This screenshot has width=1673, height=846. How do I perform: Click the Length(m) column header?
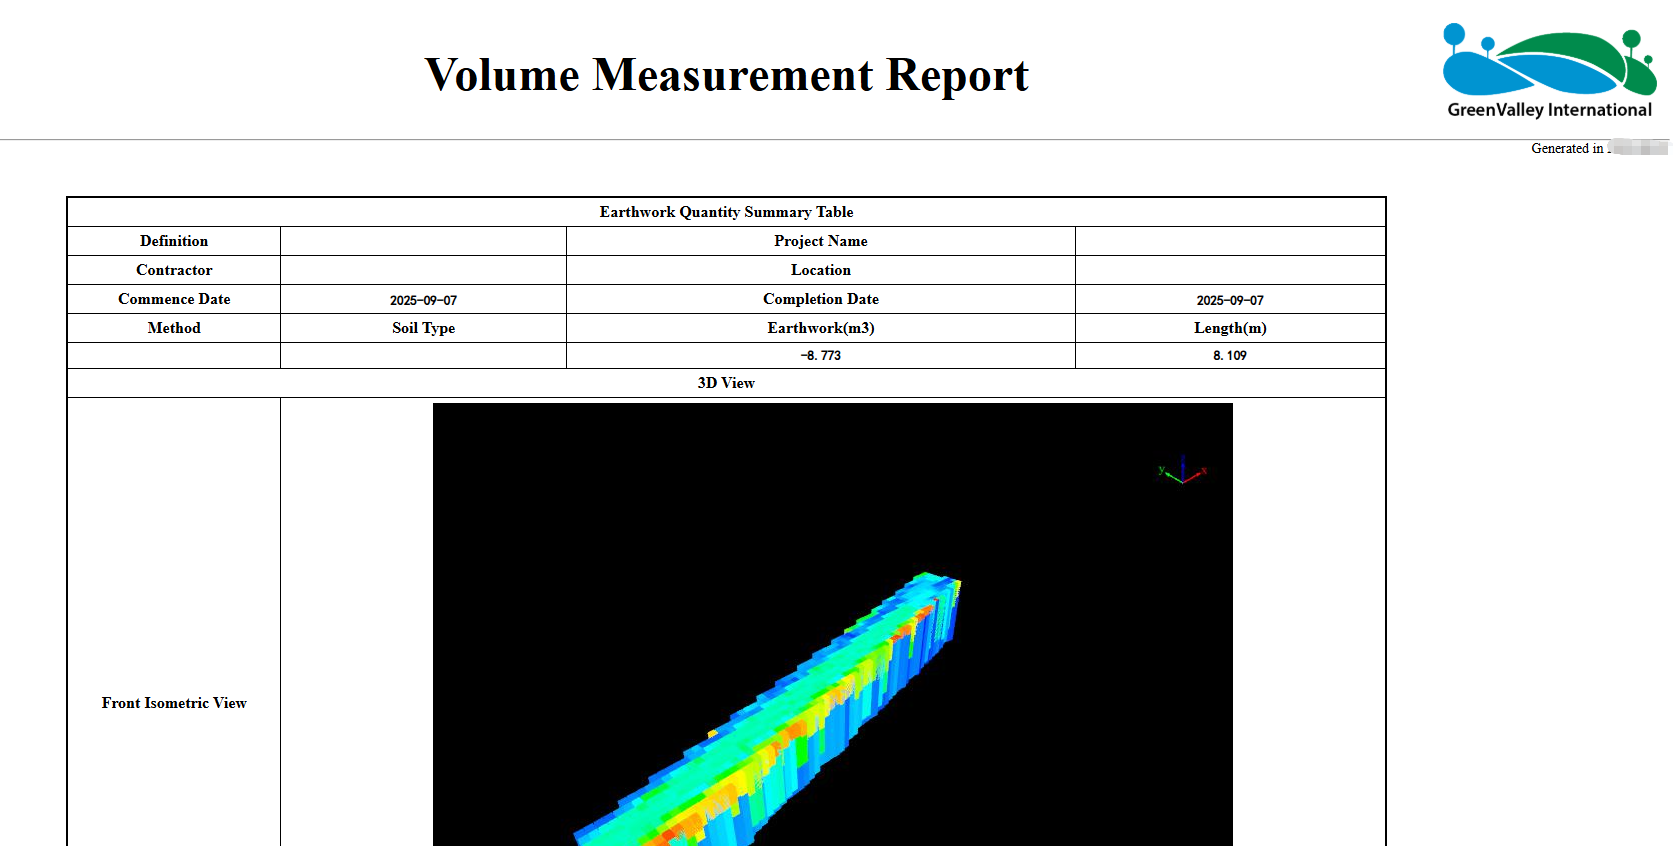click(x=1229, y=328)
